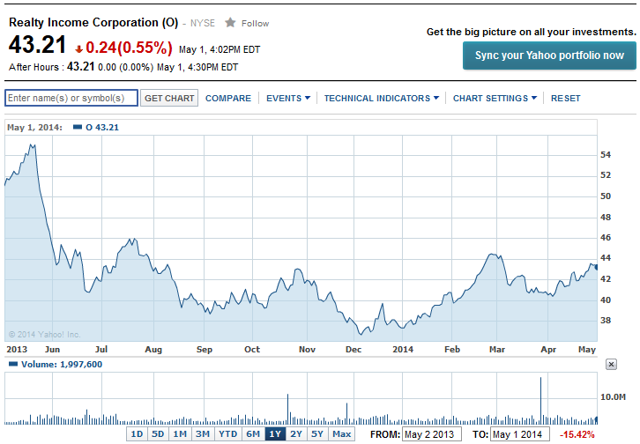Click the FROM date field
Viewport: 640px width, 444px height.
[432, 434]
